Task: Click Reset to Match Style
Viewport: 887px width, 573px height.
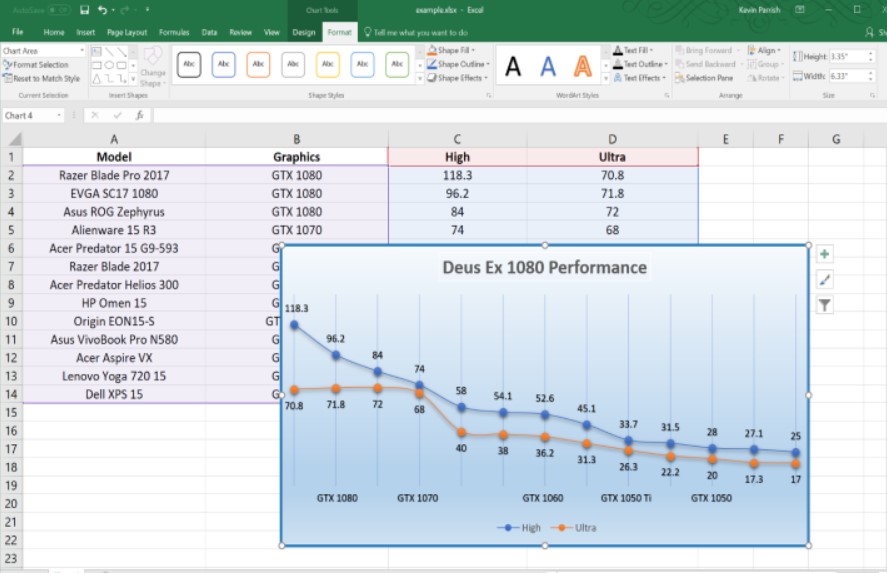Action: 41,78
